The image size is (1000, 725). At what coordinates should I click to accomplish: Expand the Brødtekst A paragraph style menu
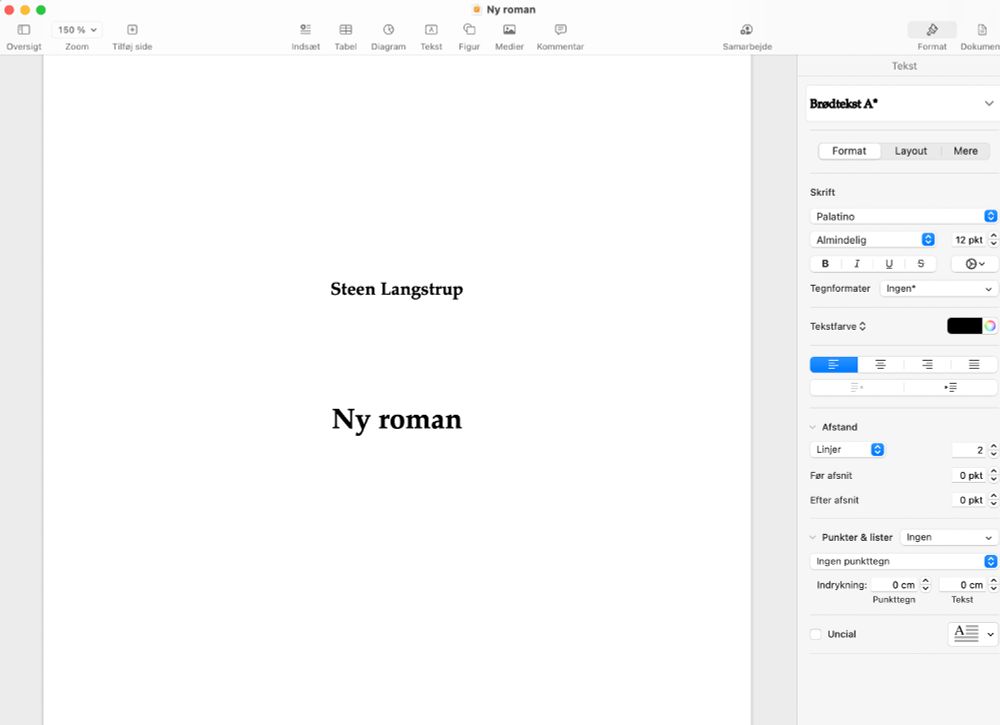902,103
